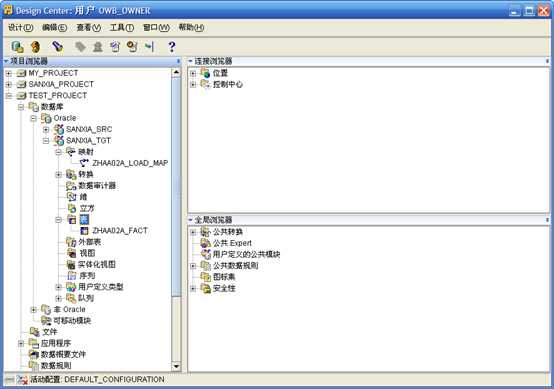Expand the 控制中心 node
554x389 pixels.
(193, 84)
